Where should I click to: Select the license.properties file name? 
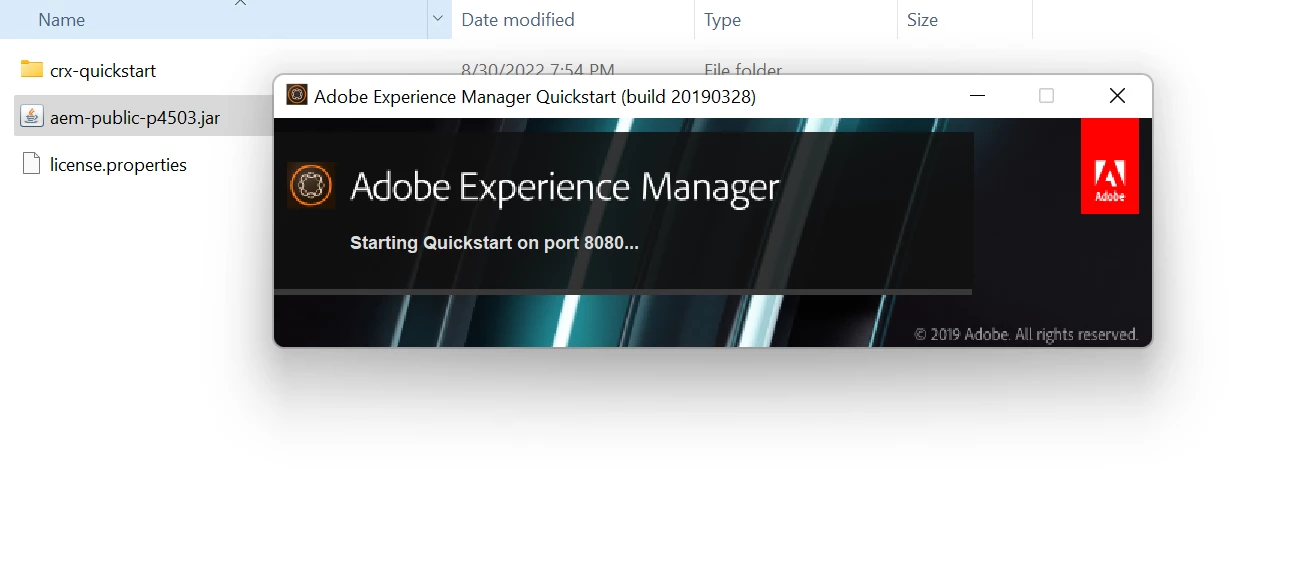point(118,165)
